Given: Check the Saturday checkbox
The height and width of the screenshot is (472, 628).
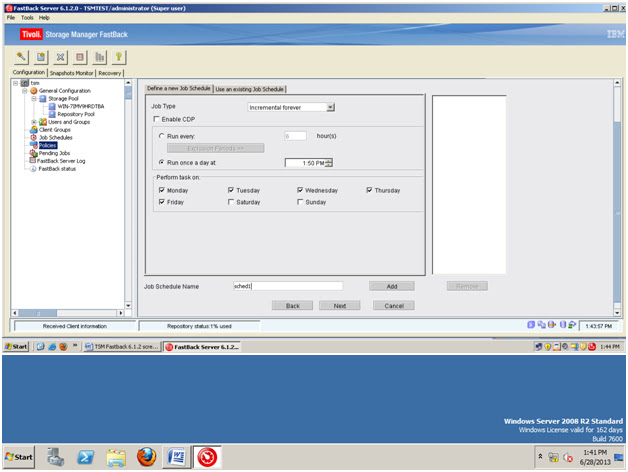Looking at the screenshot, I should (x=231, y=202).
